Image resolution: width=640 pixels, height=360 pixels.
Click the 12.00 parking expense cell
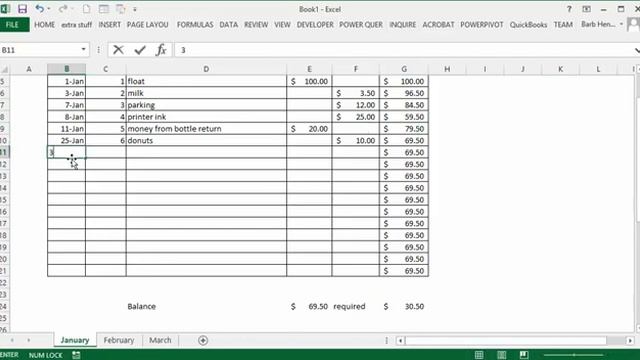point(356,105)
